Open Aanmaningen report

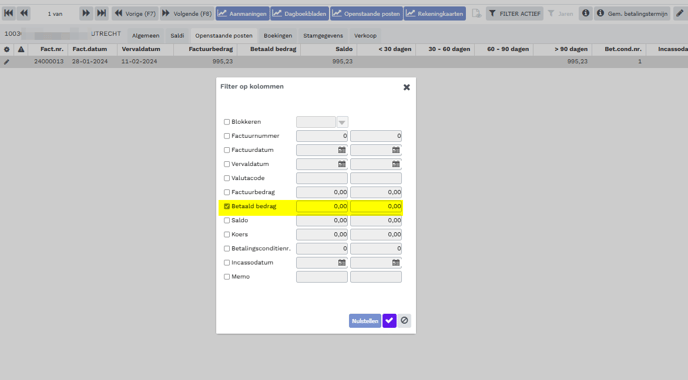[x=242, y=14]
